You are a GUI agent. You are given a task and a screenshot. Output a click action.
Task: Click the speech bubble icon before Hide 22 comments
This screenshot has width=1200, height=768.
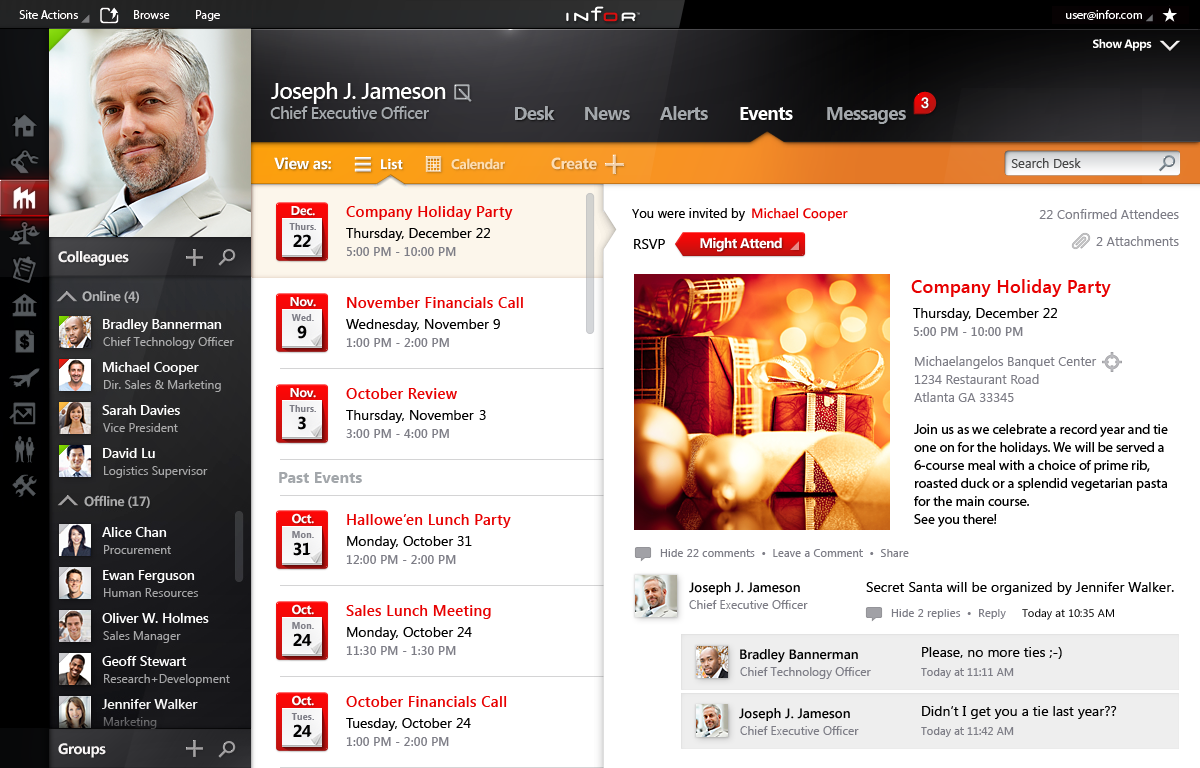[x=643, y=553]
